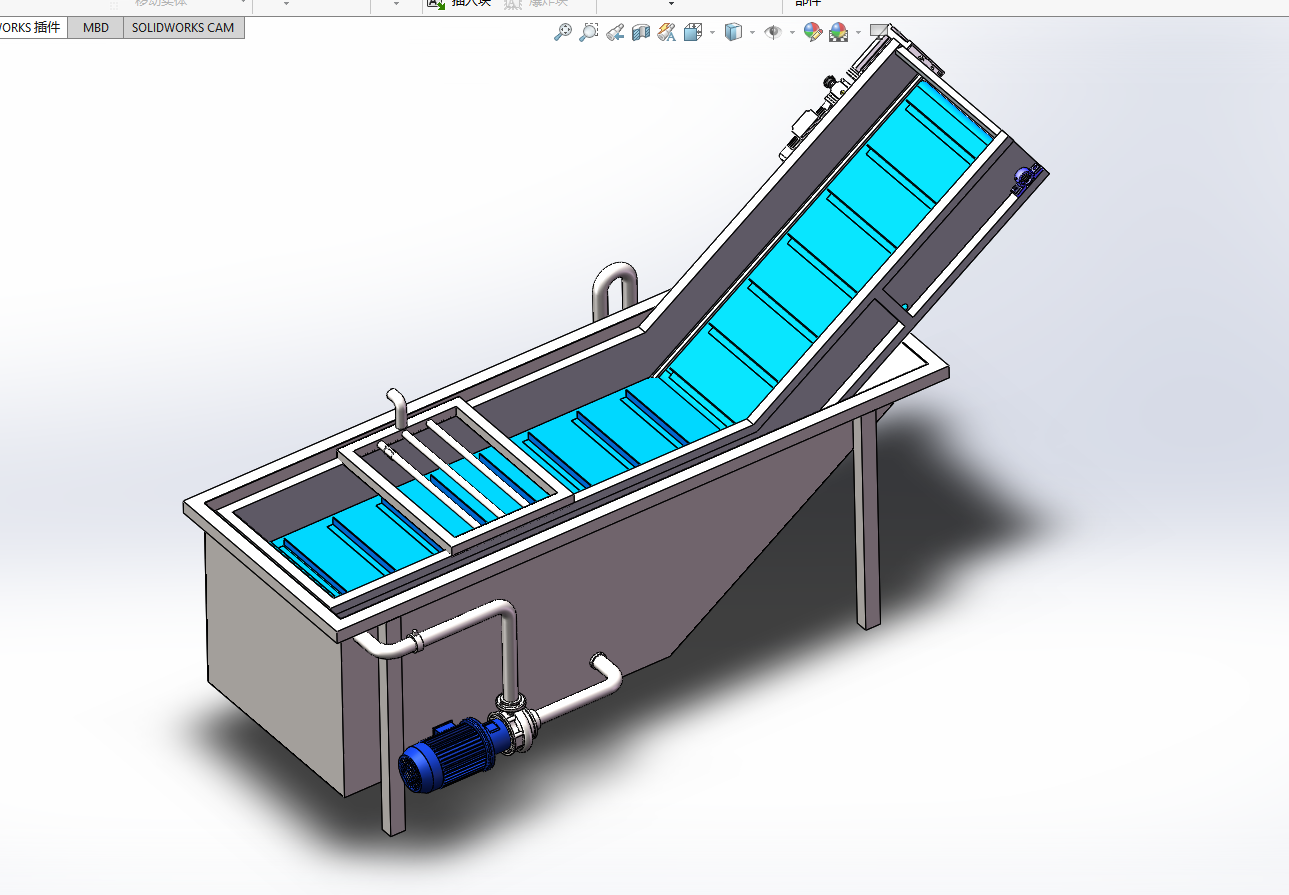Screen dimensions: 1289x895
Task: Open the View Settings monitor icon
Action: [x=879, y=30]
